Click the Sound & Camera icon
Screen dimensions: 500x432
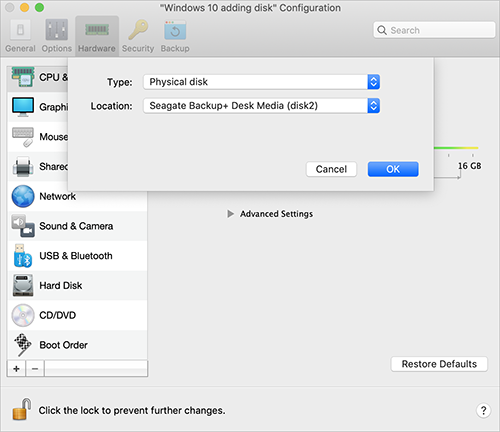pos(23,226)
